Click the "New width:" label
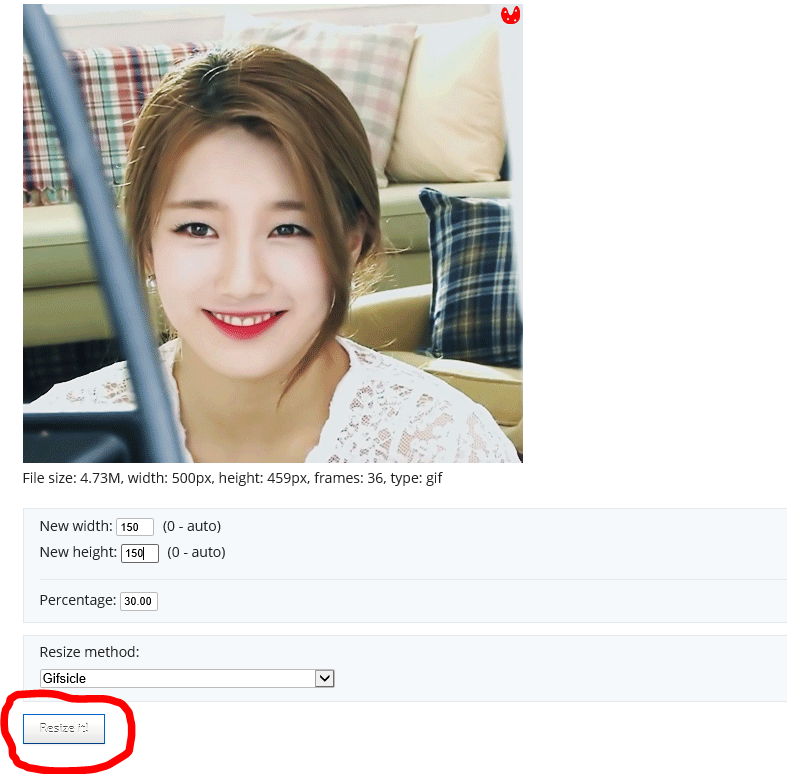This screenshot has width=787, height=774. click(x=76, y=526)
